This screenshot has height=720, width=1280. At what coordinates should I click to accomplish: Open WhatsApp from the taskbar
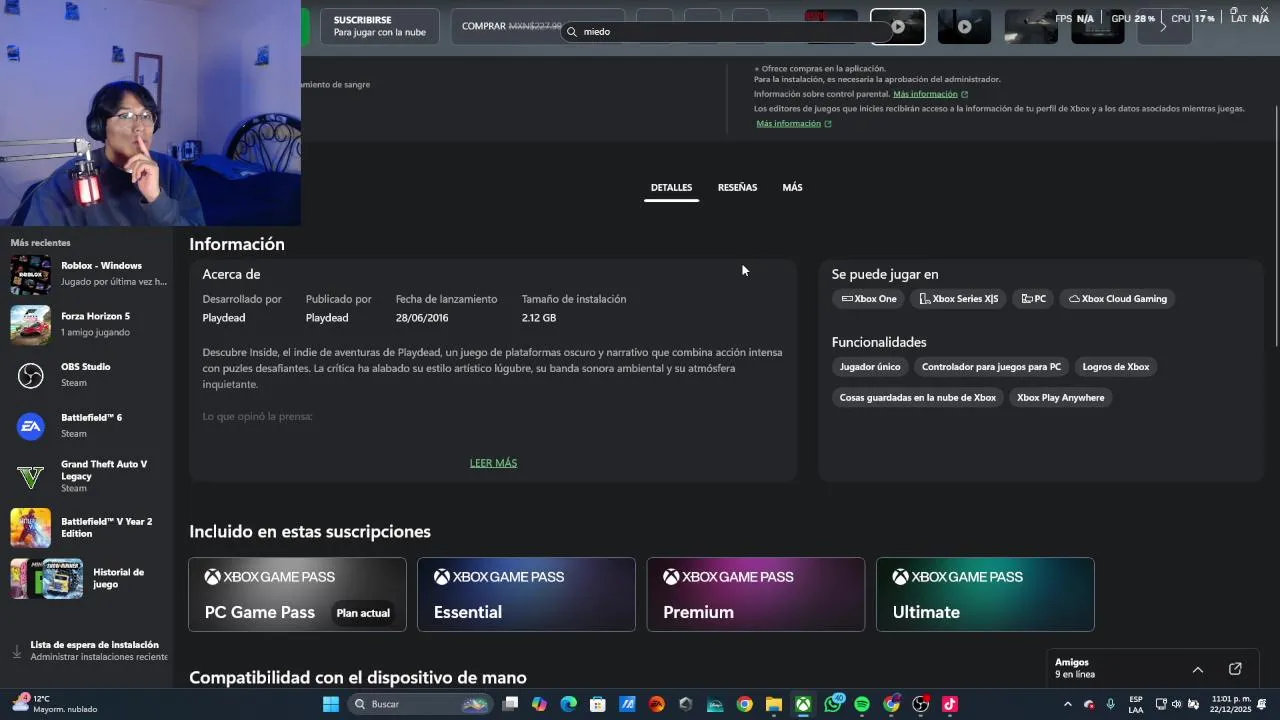[x=833, y=704]
